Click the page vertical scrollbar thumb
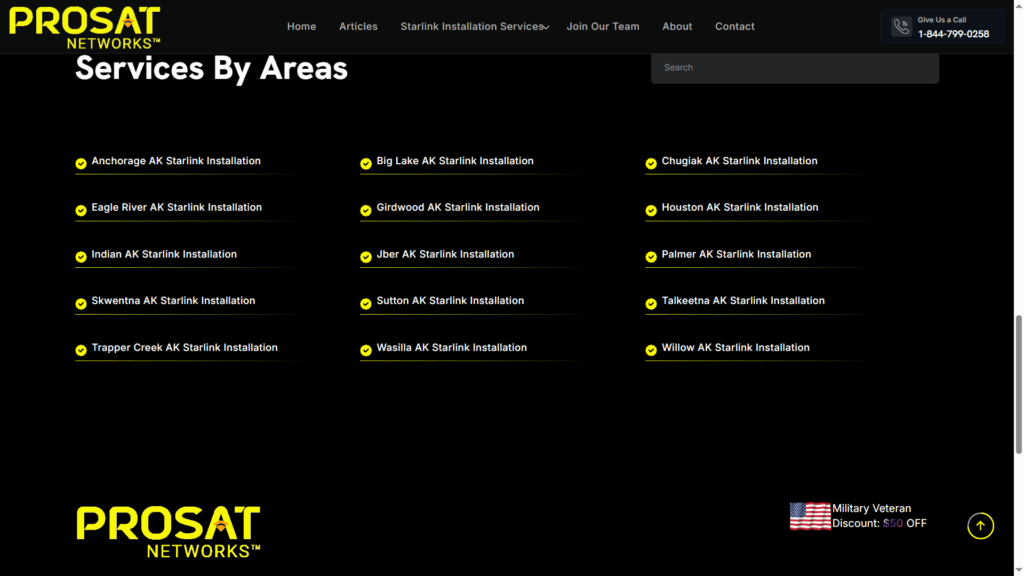Image resolution: width=1024 pixels, height=576 pixels. (x=1018, y=384)
